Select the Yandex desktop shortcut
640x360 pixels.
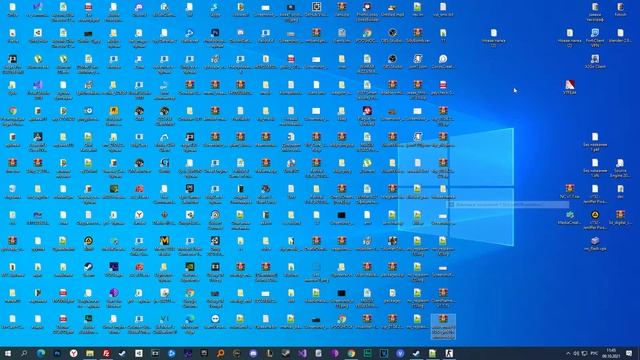(x=139, y=218)
